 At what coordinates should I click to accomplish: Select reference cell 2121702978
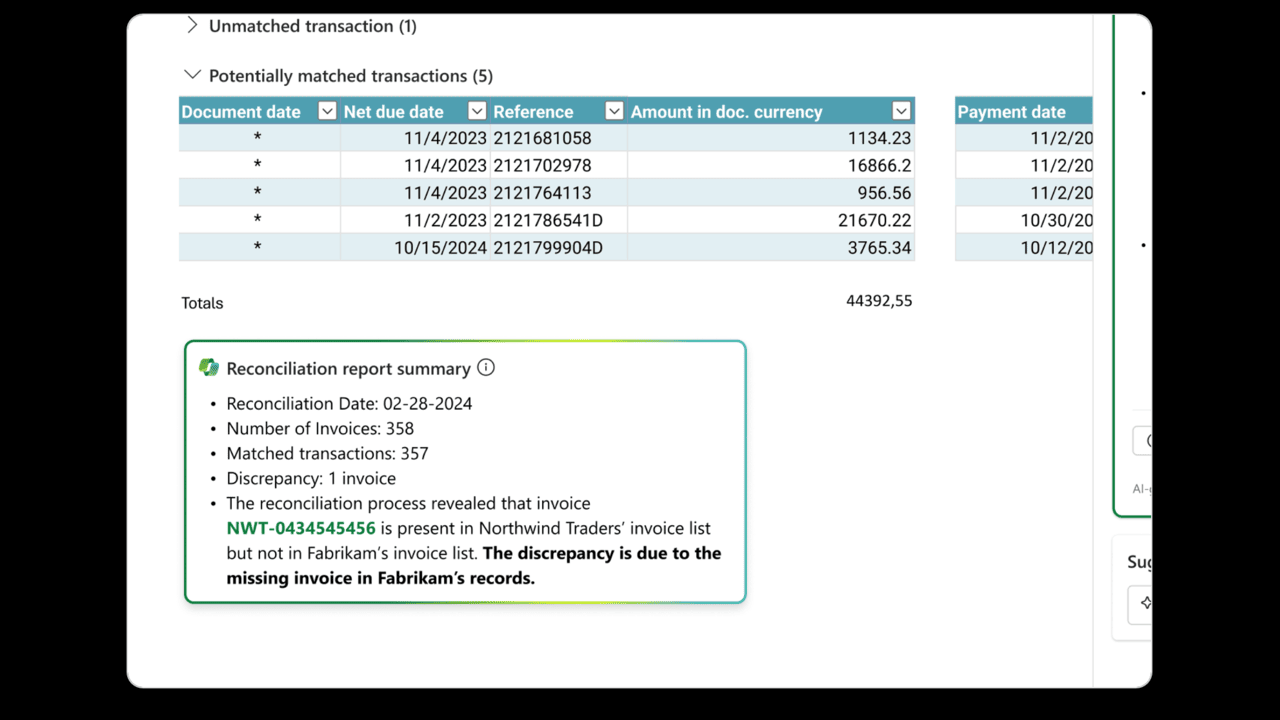click(559, 165)
